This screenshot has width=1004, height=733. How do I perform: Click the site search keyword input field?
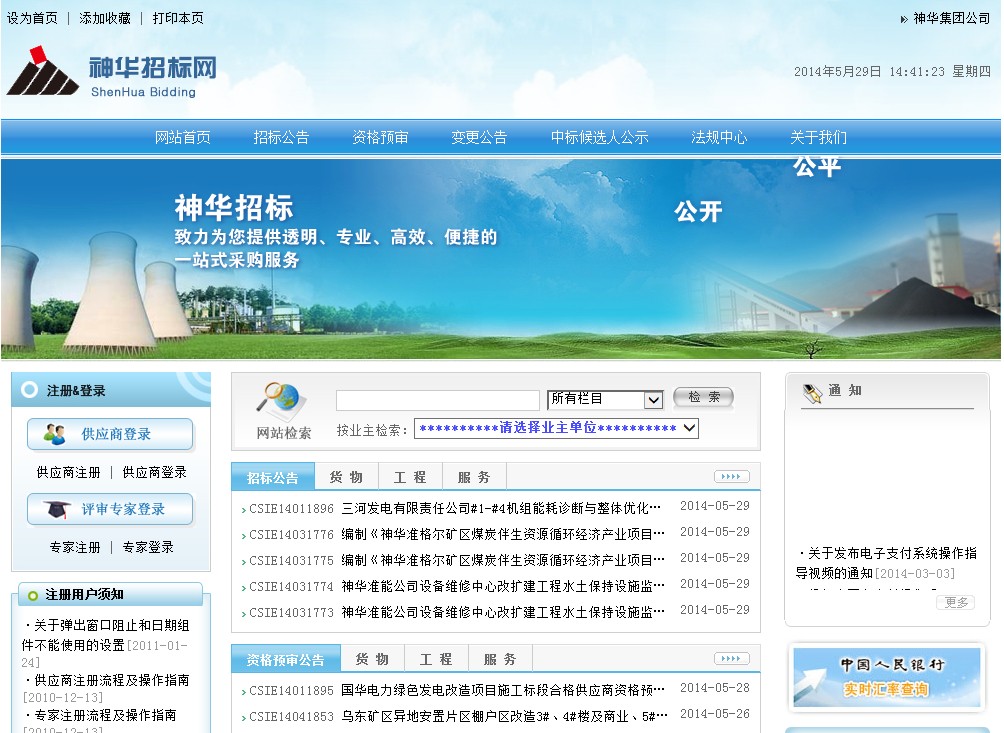[438, 400]
